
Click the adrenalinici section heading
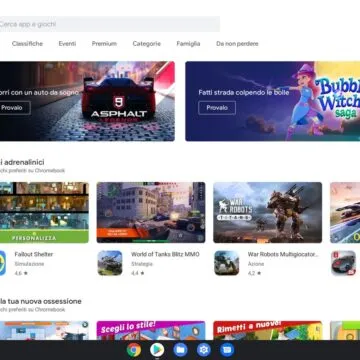pos(22,162)
